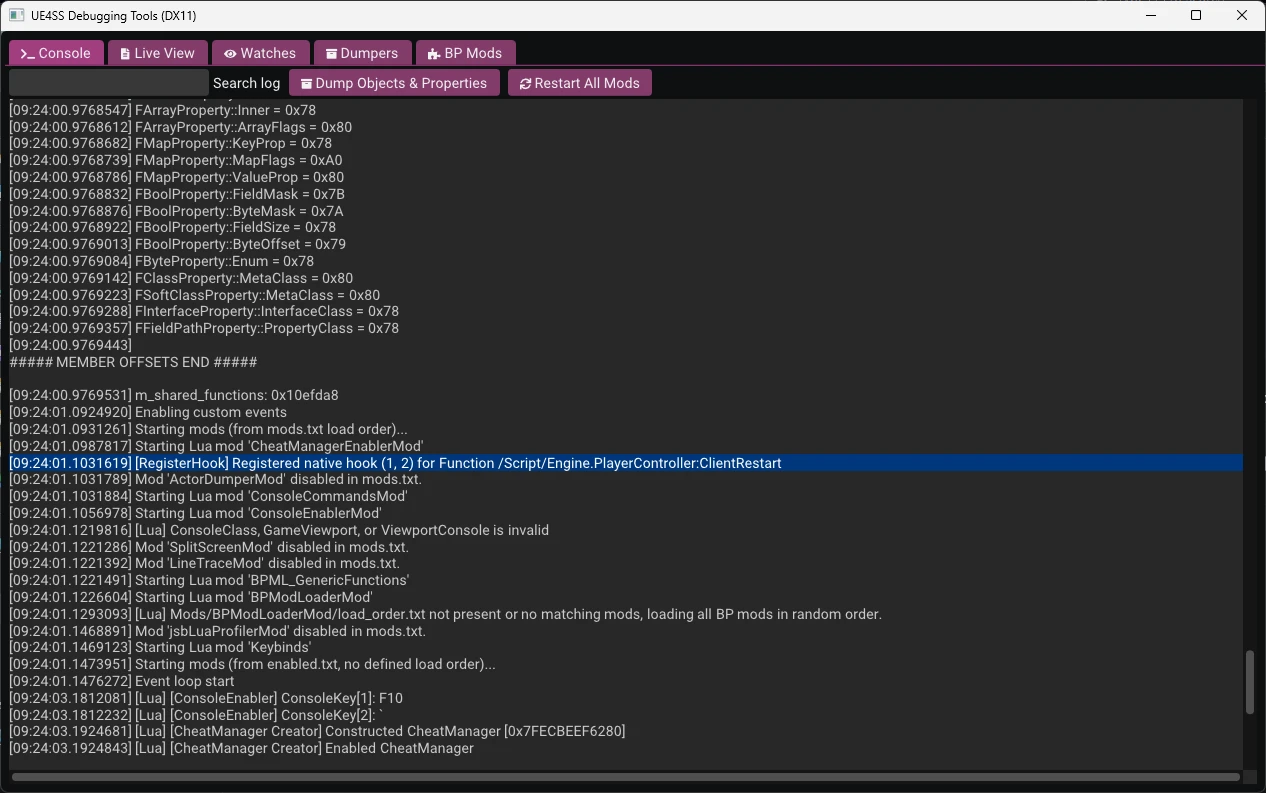Click the vertical scrollbar thumb of the log
The width and height of the screenshot is (1266, 793).
click(1249, 682)
